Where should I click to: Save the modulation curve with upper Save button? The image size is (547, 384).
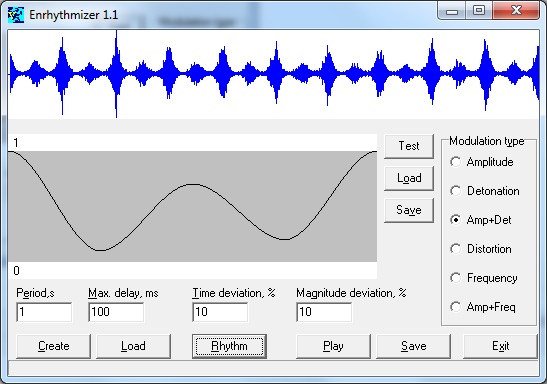point(409,210)
